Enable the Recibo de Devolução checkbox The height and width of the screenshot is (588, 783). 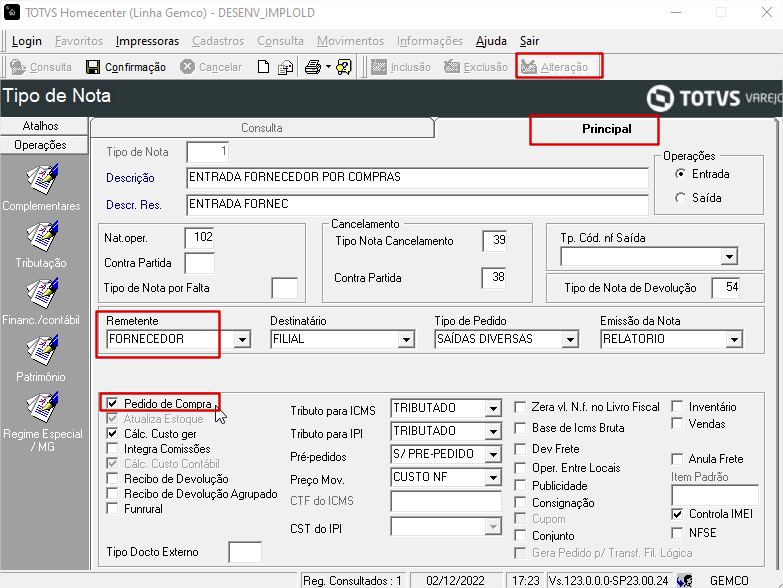point(112,478)
